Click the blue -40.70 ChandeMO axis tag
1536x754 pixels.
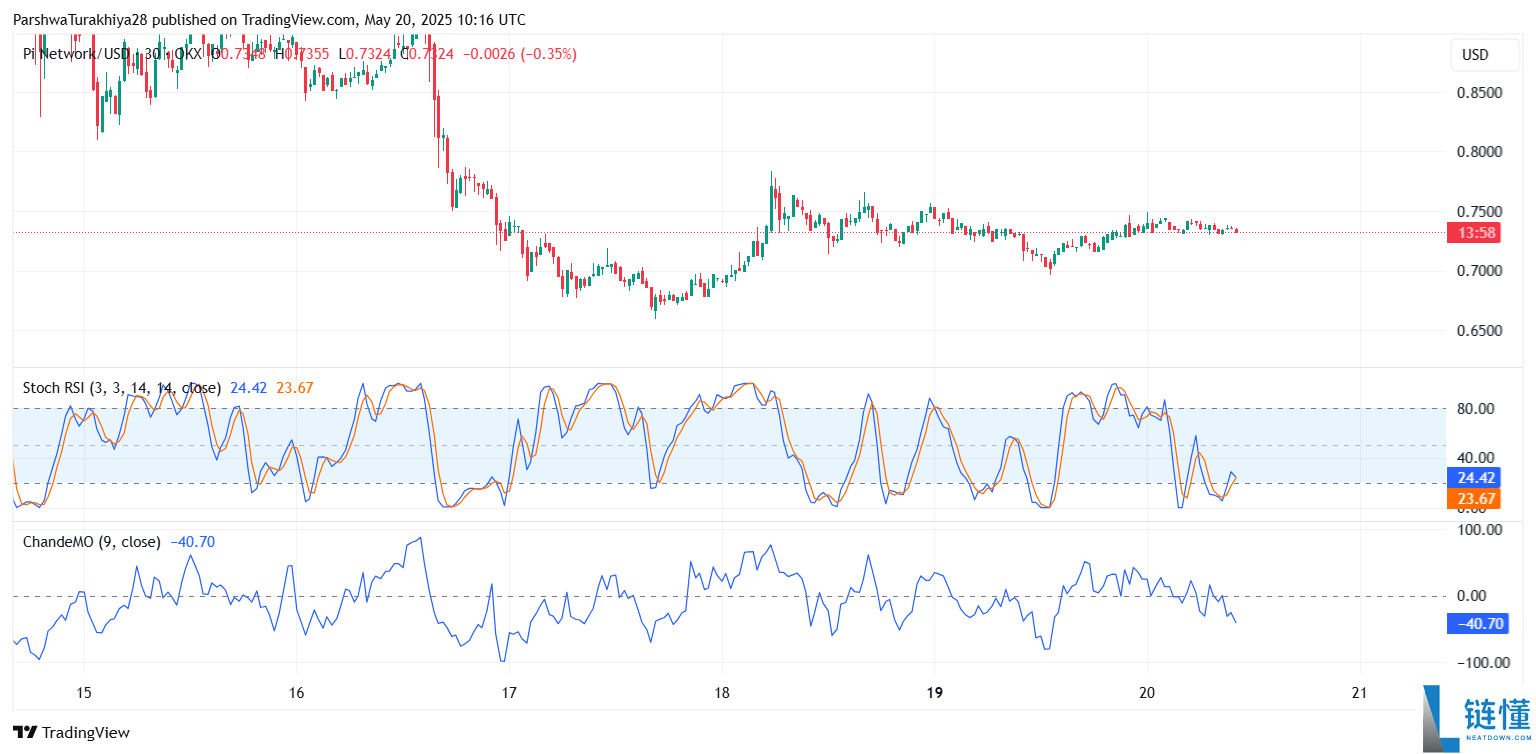[1474, 624]
